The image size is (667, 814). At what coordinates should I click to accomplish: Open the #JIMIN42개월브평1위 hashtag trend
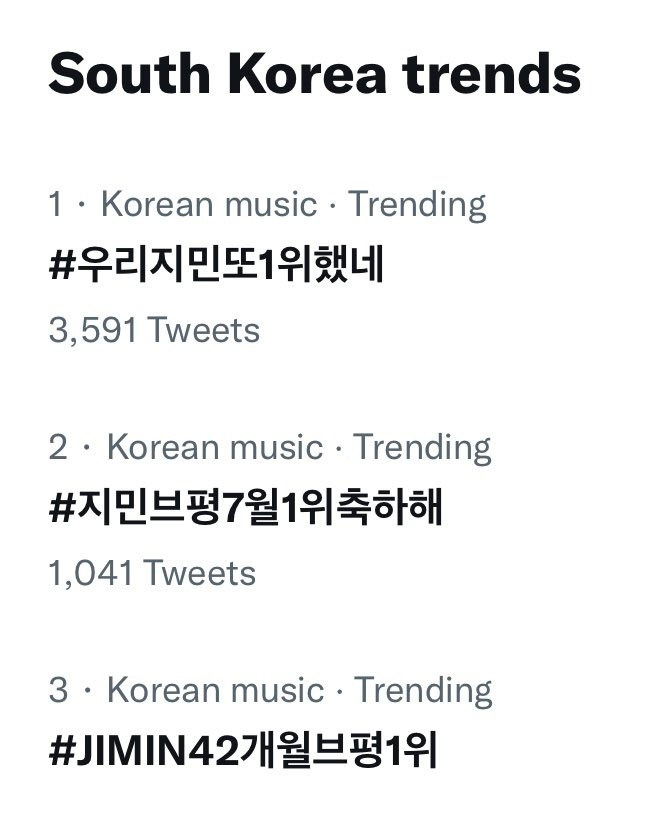tap(243, 751)
